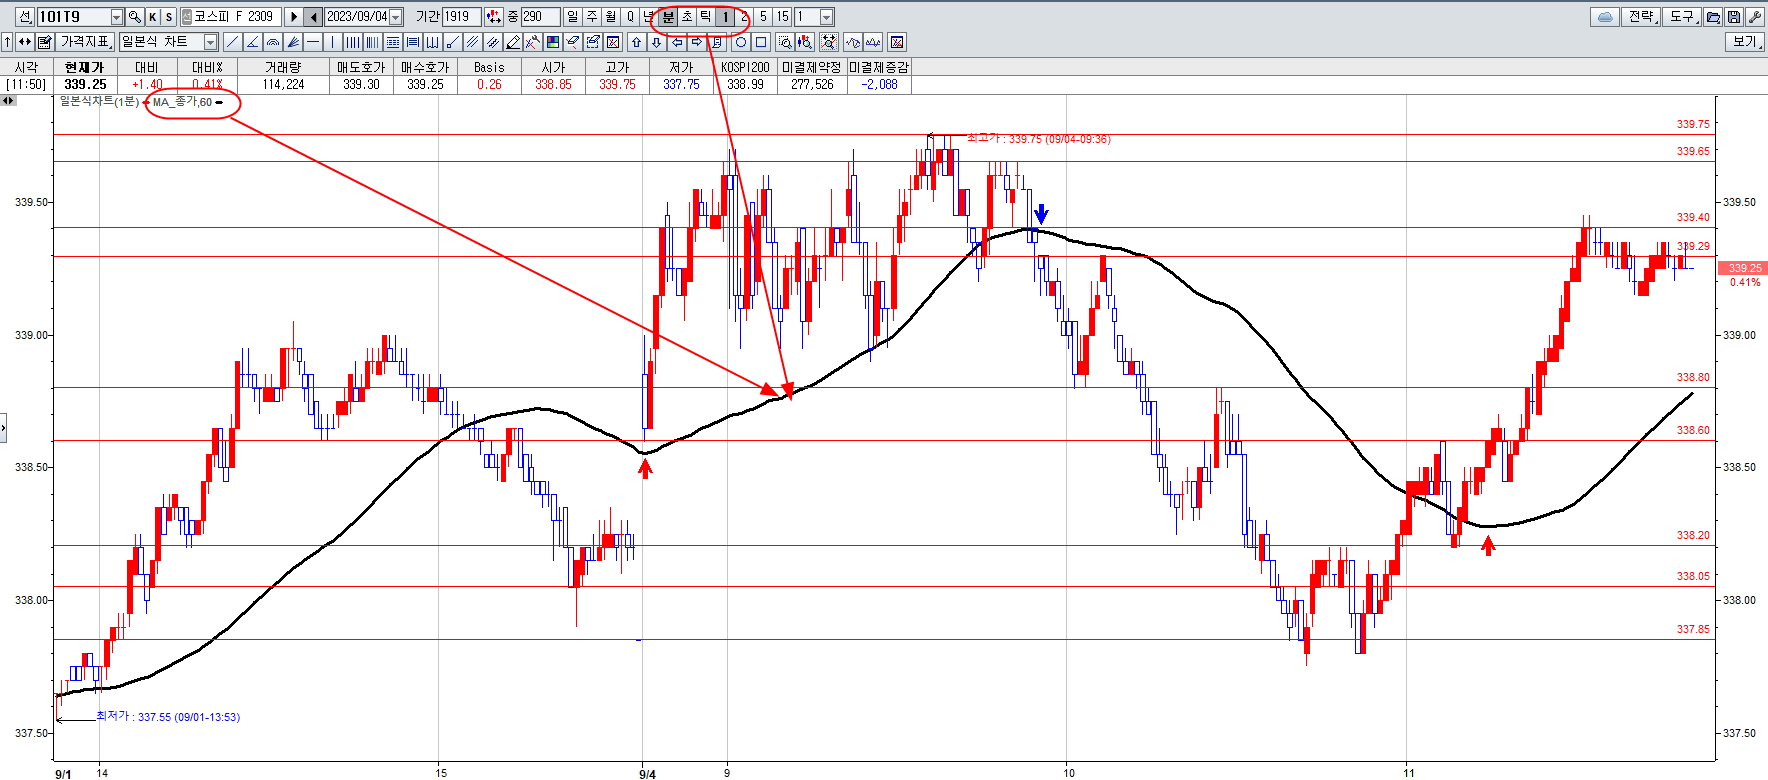Click the 보기 view button
The width and height of the screenshot is (1768, 780).
pos(1745,42)
